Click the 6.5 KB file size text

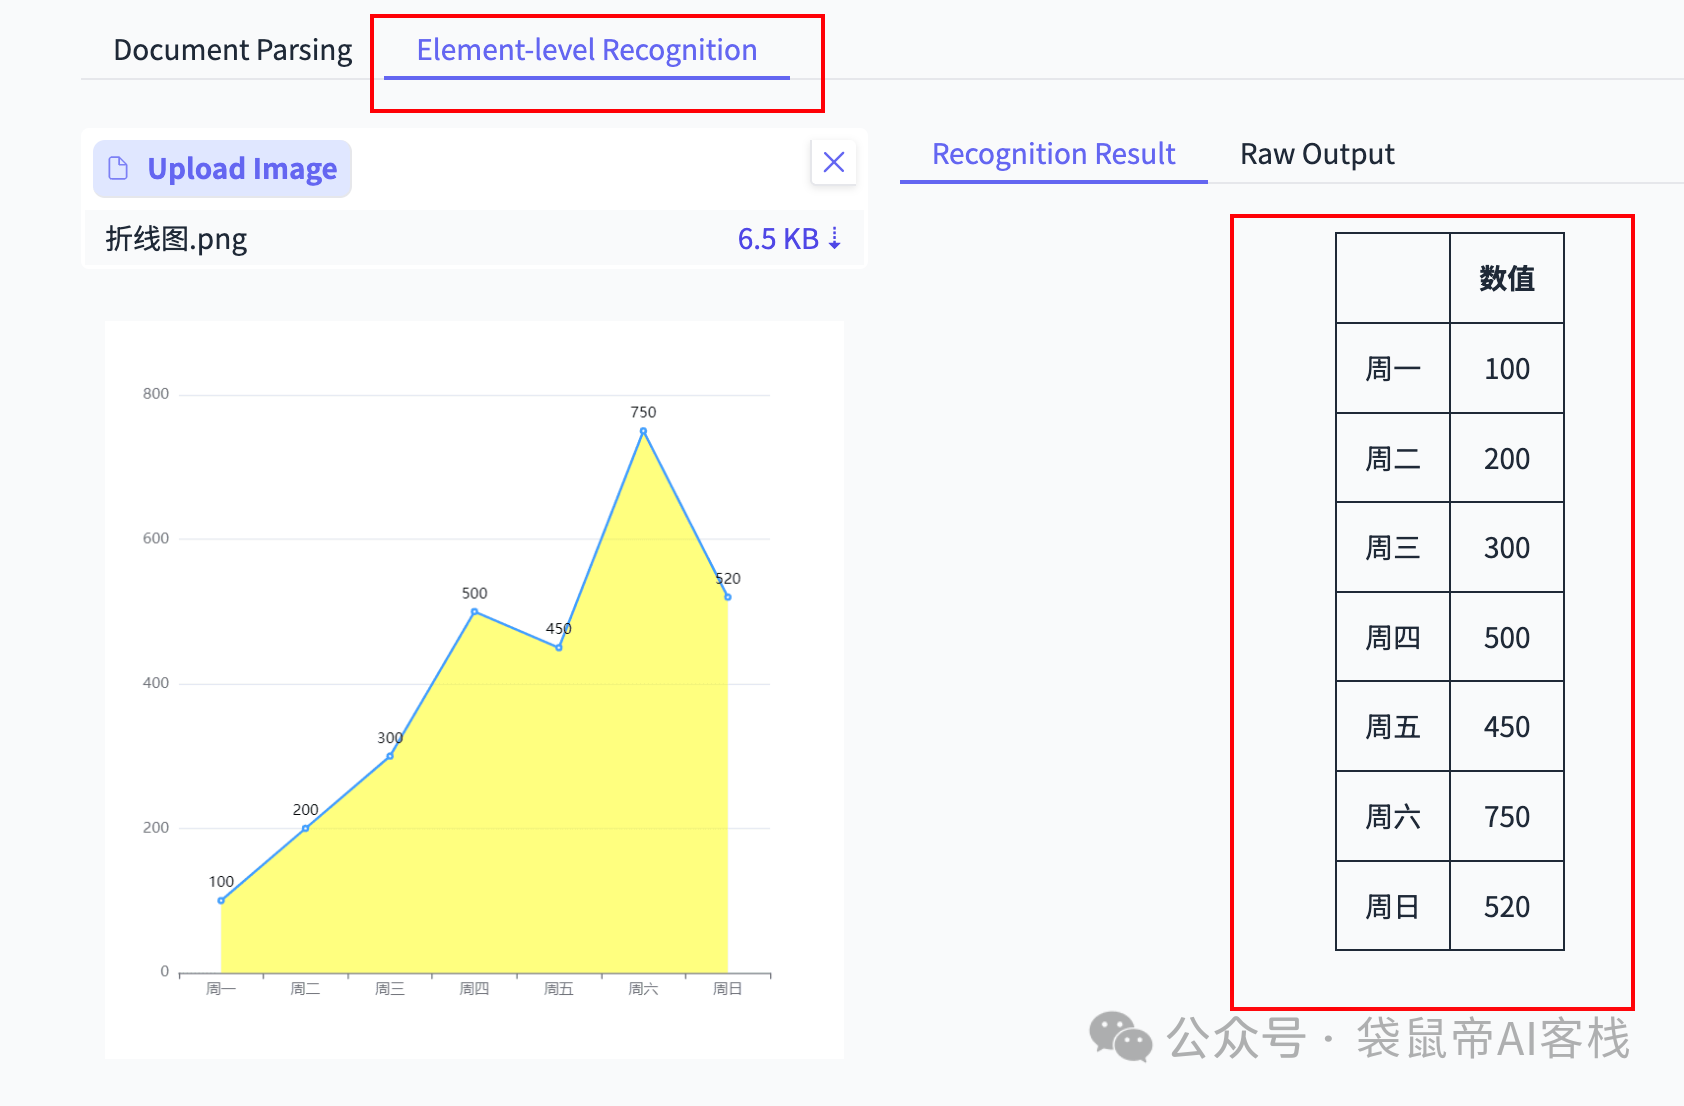(x=777, y=239)
